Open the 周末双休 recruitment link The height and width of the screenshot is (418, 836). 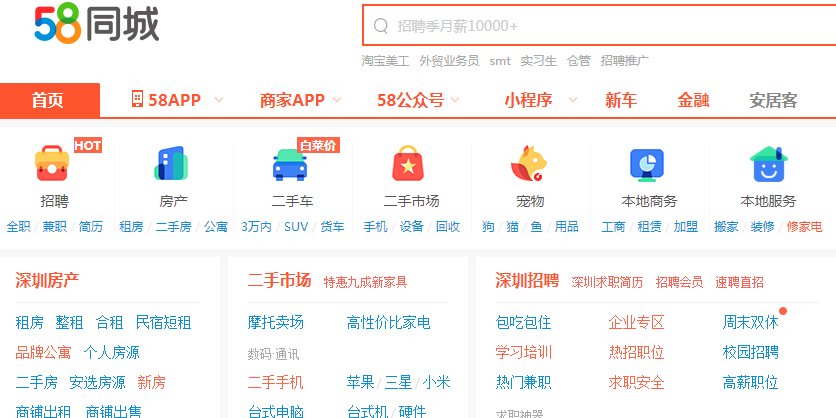point(750,323)
